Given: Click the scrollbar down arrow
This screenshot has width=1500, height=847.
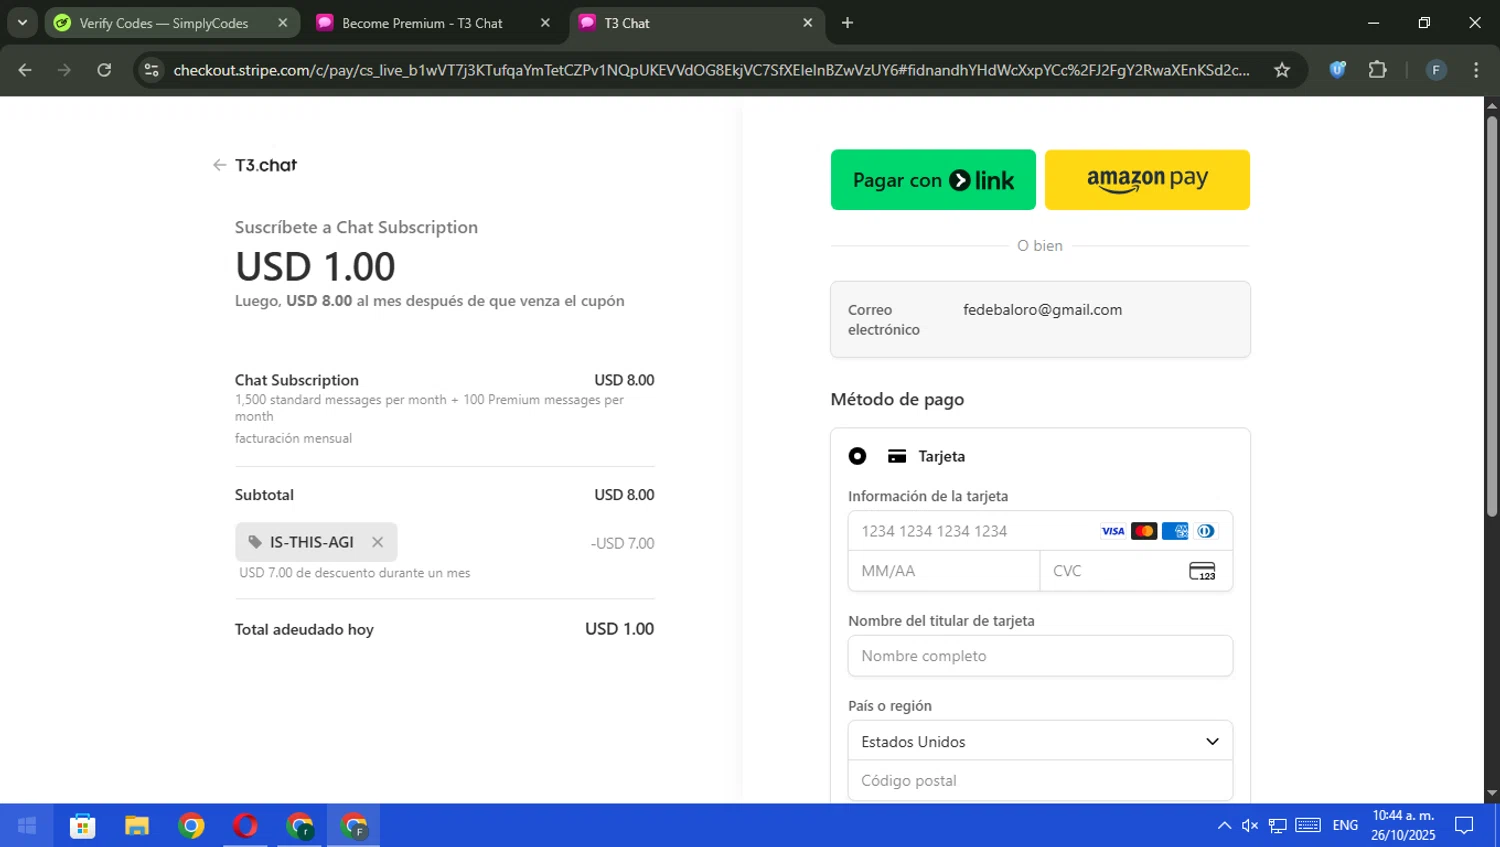Looking at the screenshot, I should pos(1492,794).
